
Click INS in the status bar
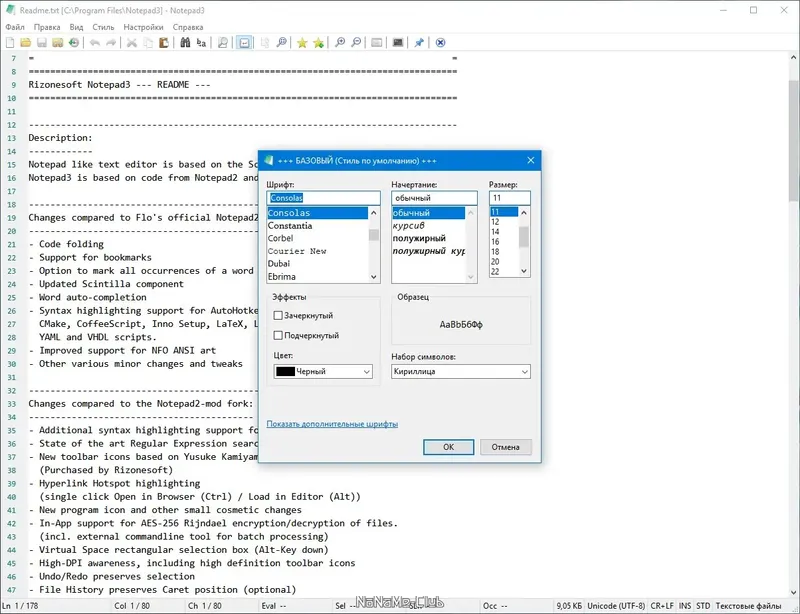pyautogui.click(x=685, y=606)
